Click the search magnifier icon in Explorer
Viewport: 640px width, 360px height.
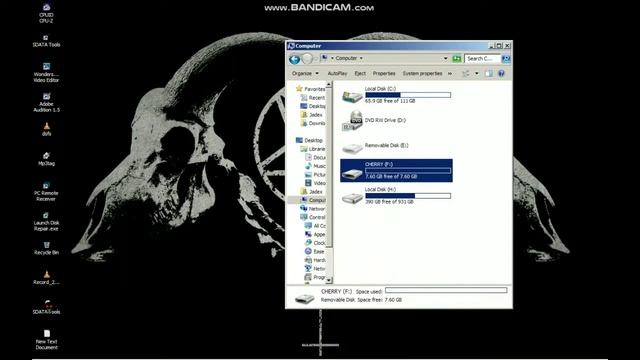coord(506,59)
